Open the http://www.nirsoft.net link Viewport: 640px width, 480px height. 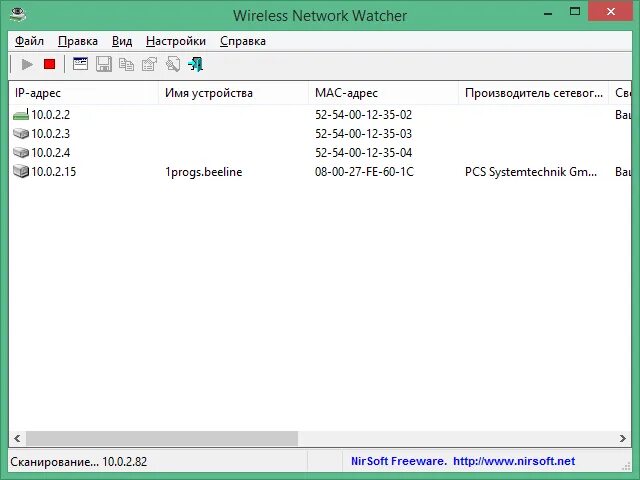(x=514, y=462)
